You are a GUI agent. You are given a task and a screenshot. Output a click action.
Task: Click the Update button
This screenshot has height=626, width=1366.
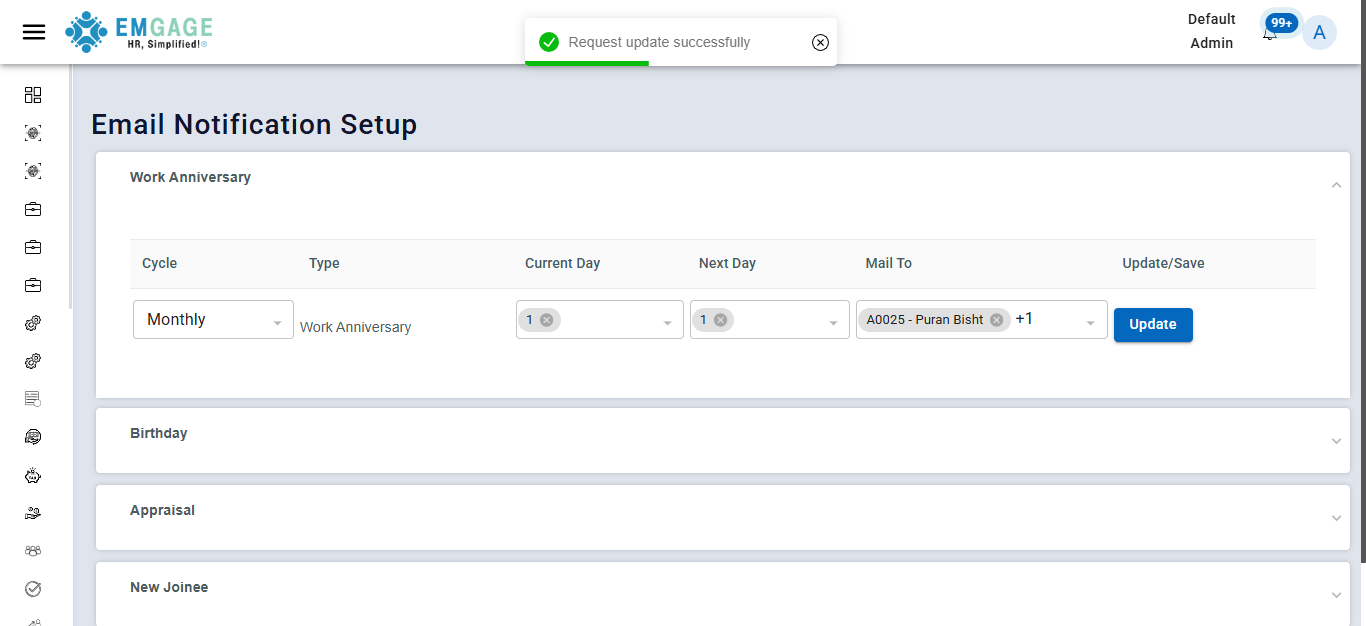pos(1152,325)
